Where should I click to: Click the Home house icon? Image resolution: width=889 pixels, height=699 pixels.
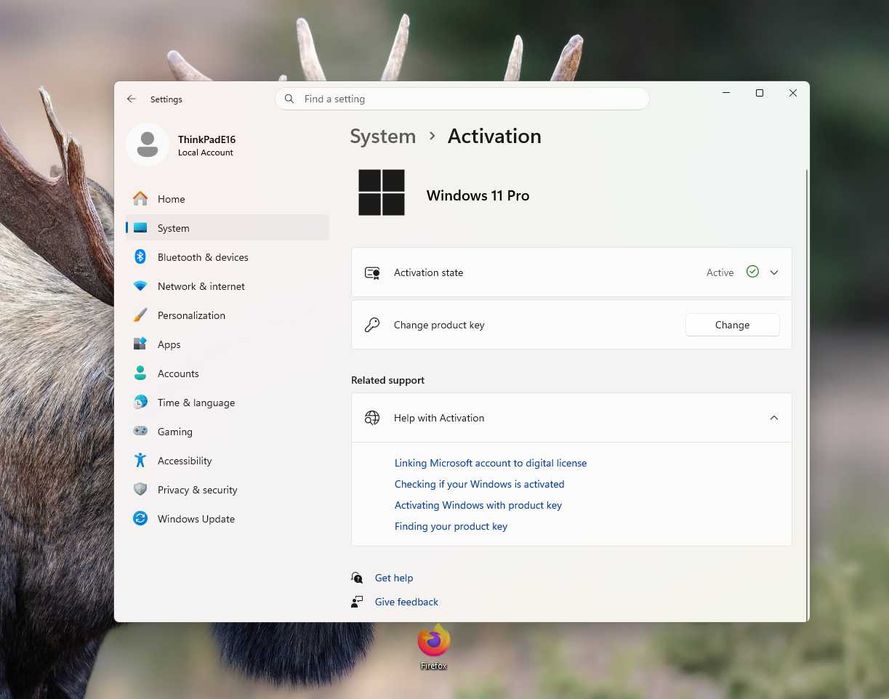(x=140, y=198)
